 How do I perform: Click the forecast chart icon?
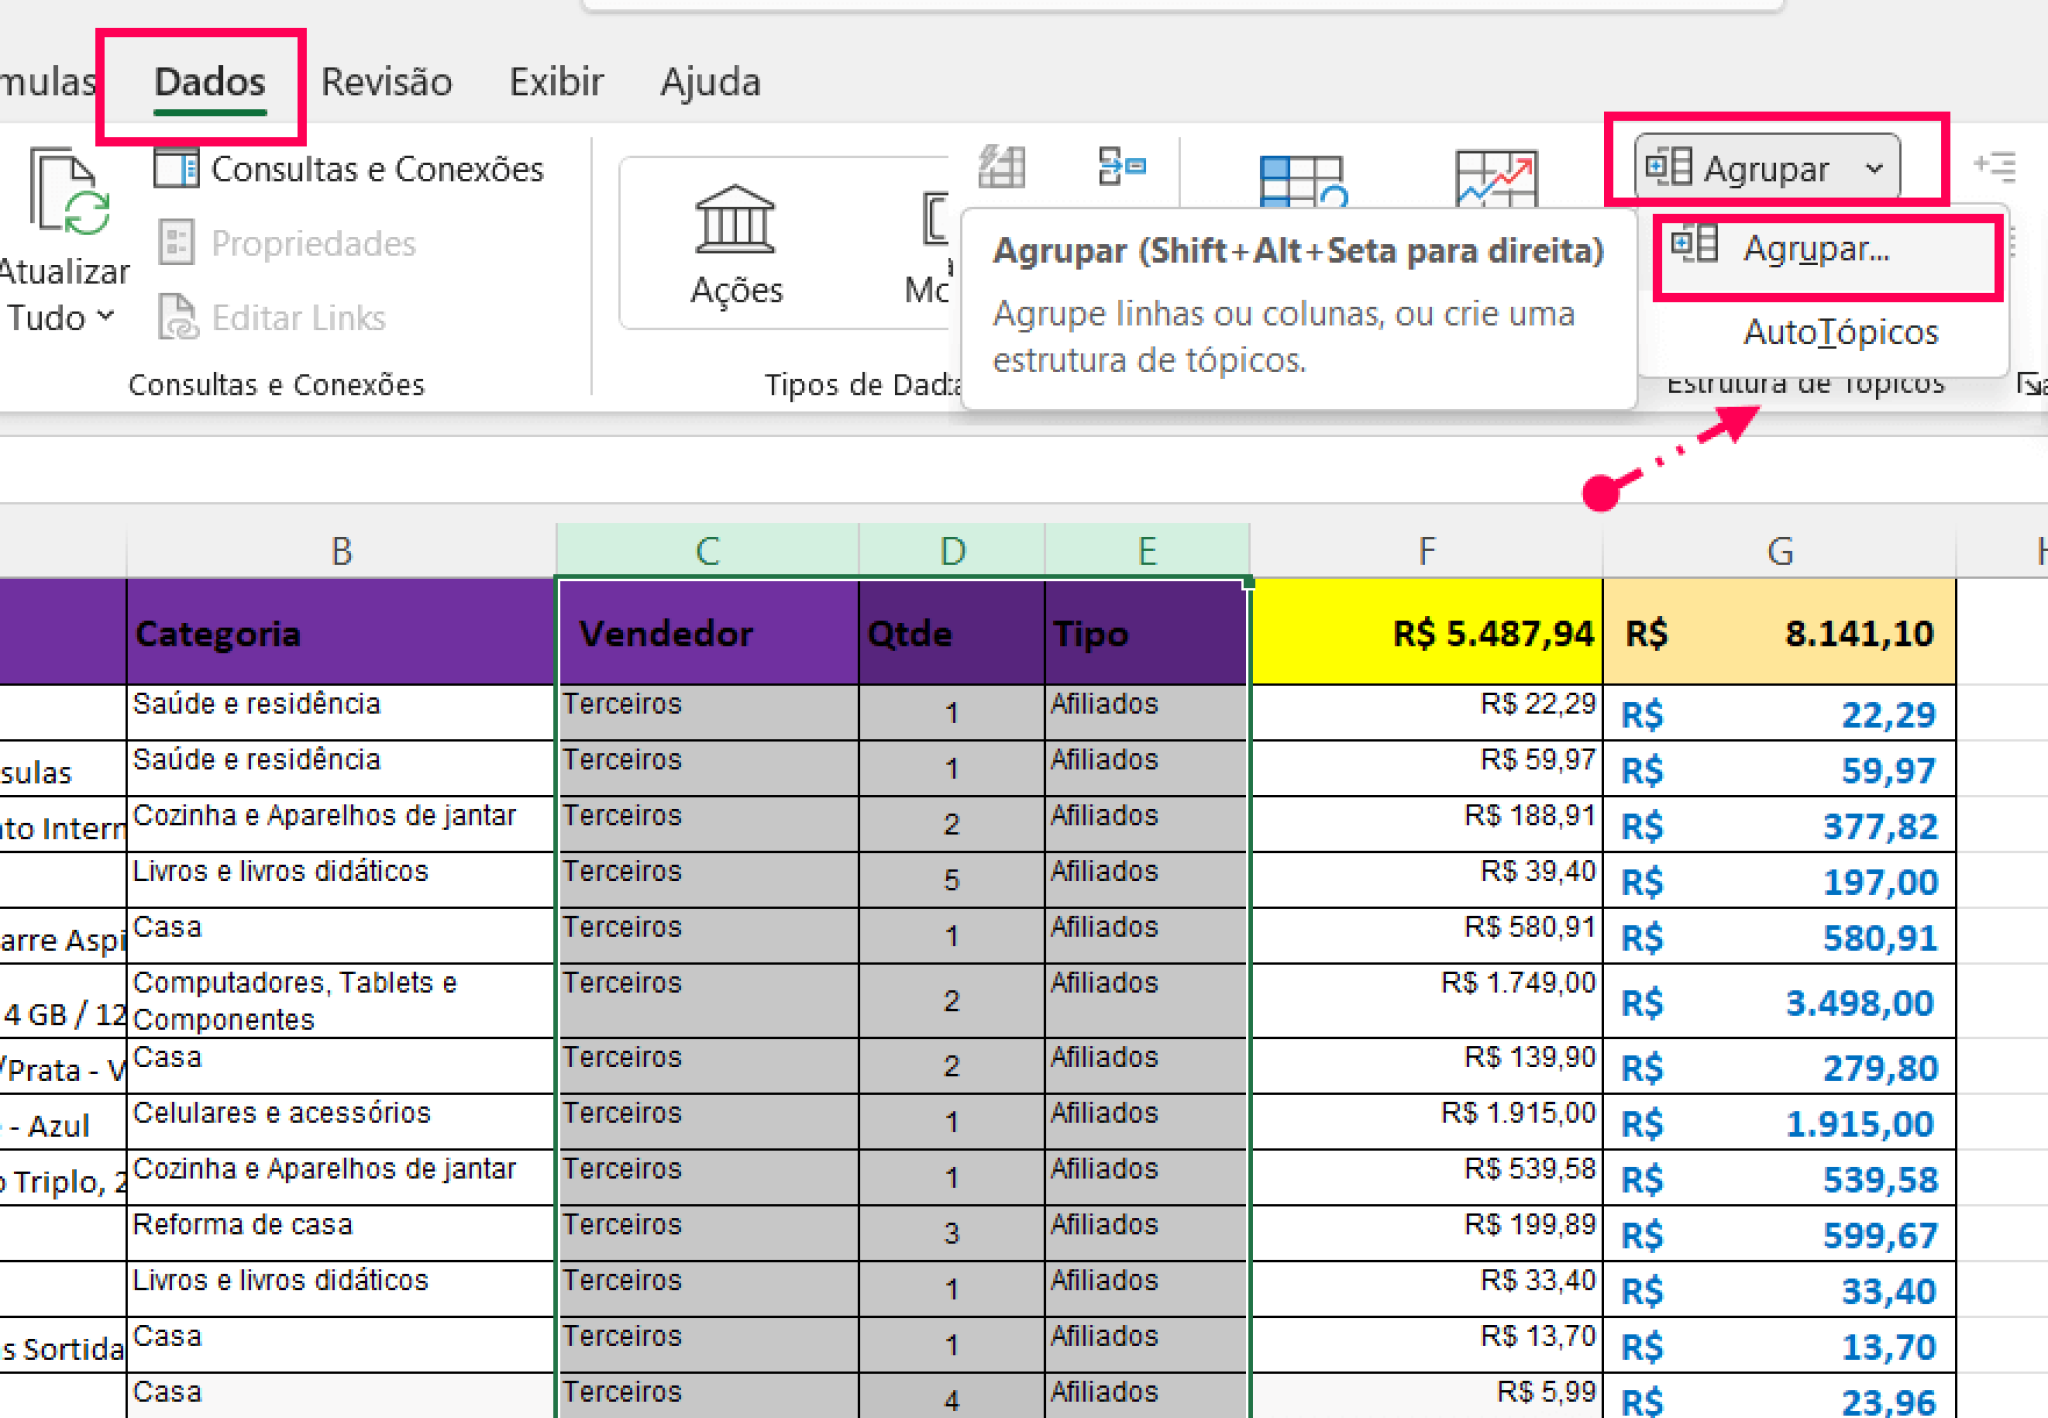1495,180
